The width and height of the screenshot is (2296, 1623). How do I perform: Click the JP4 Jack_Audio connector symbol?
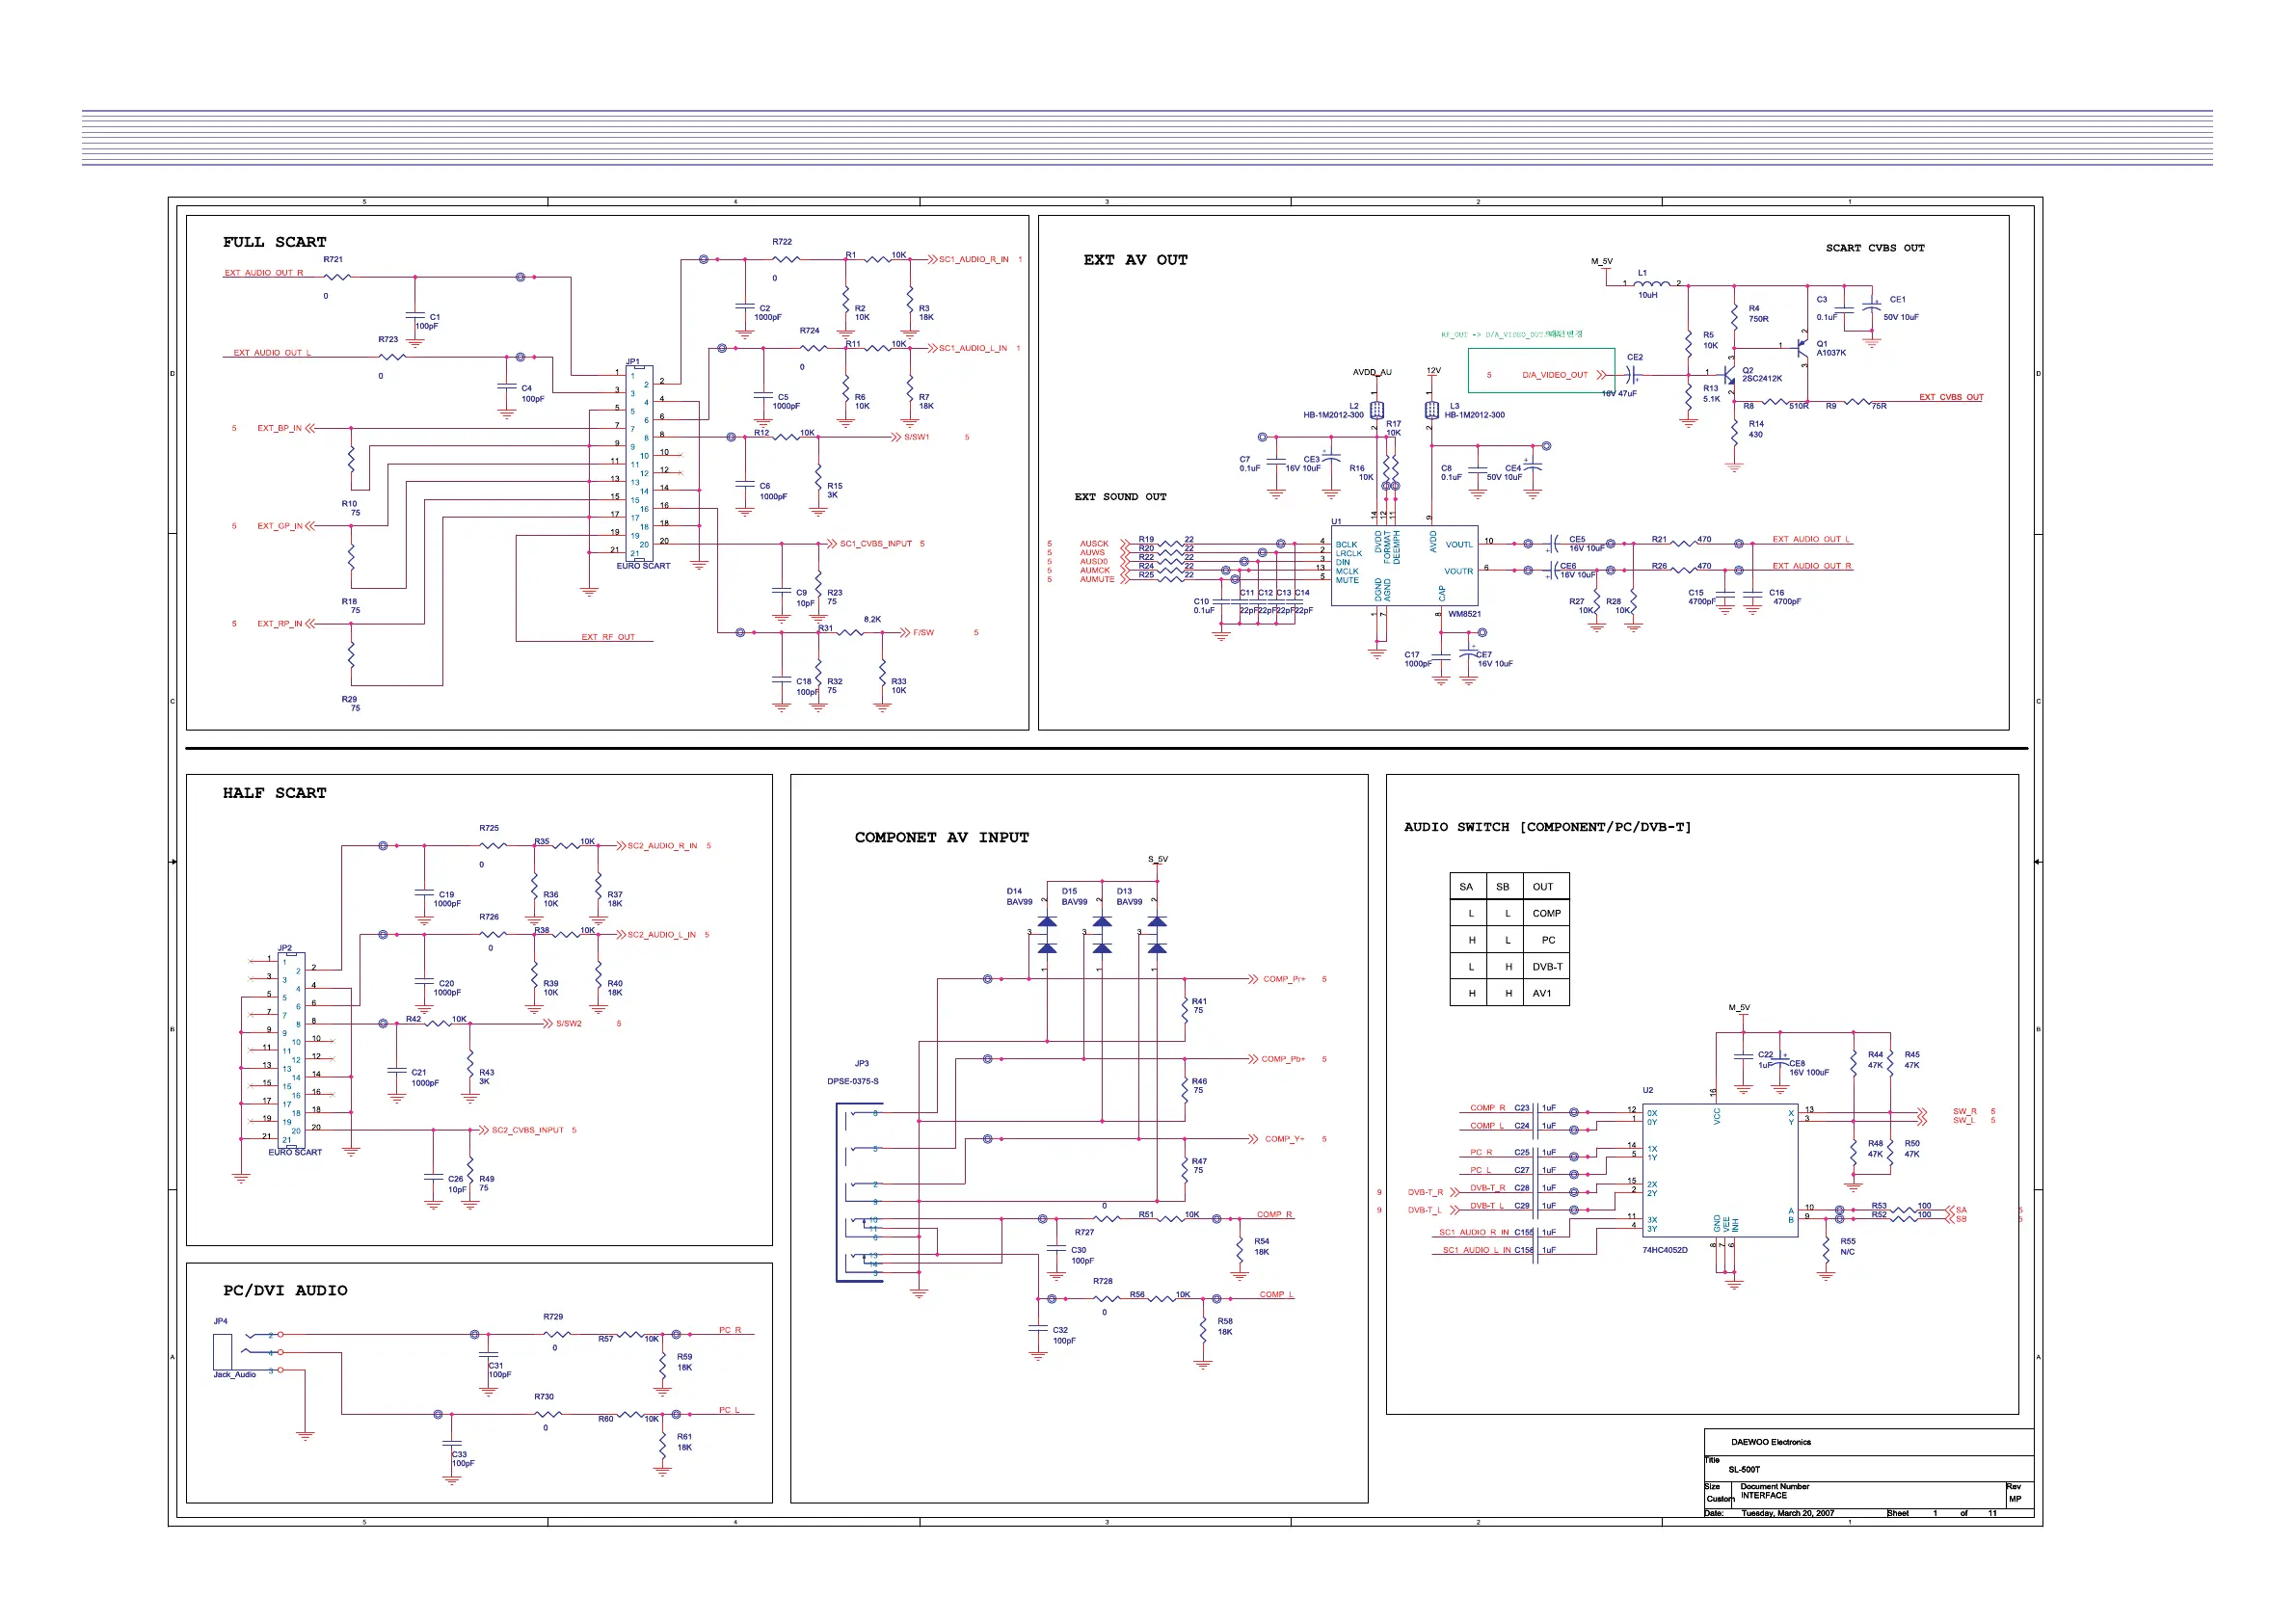click(223, 1351)
